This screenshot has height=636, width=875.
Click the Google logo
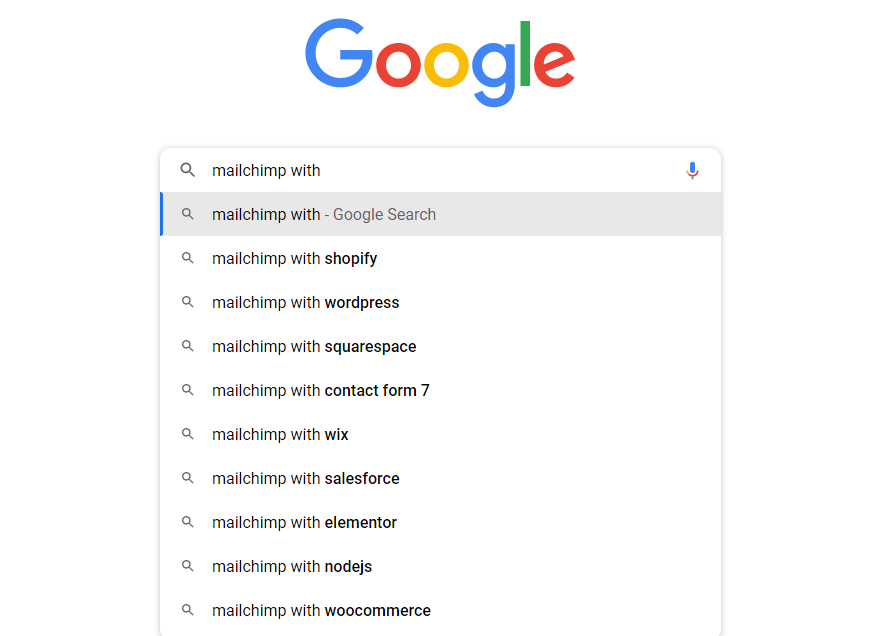pyautogui.click(x=440, y=60)
